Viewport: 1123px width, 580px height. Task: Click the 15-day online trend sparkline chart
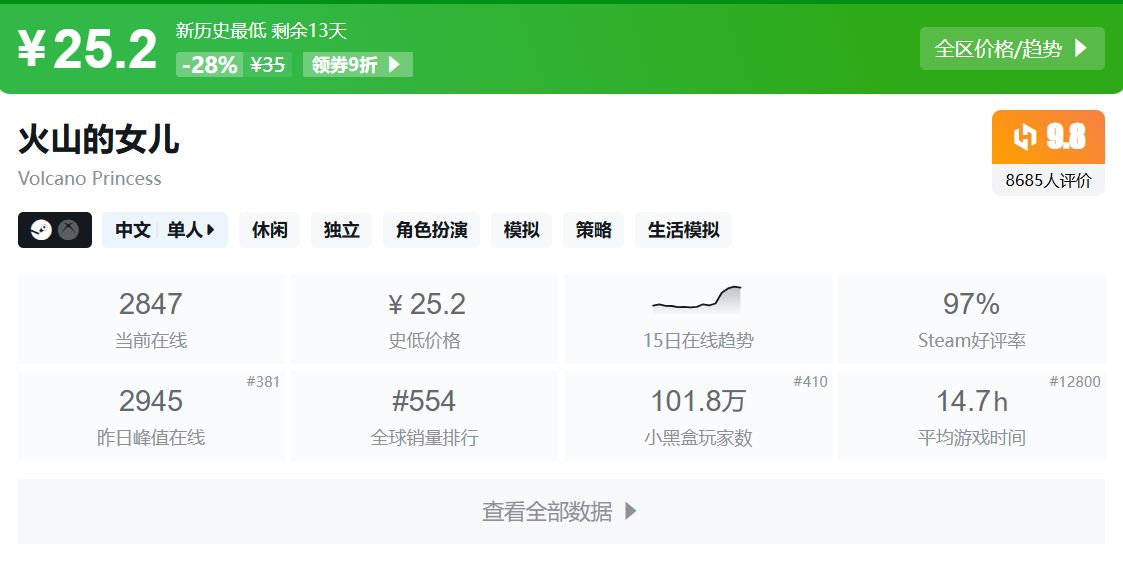coord(697,298)
